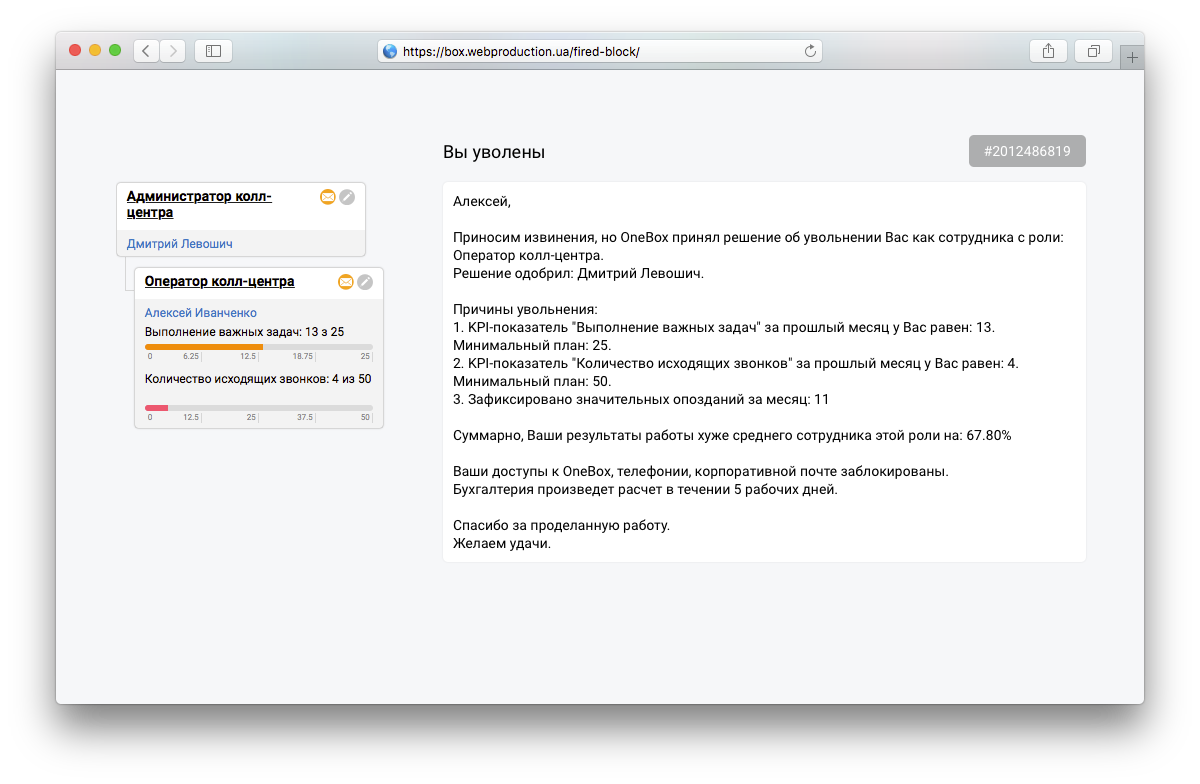Toggle the Safari sidebar button

click(x=213, y=51)
